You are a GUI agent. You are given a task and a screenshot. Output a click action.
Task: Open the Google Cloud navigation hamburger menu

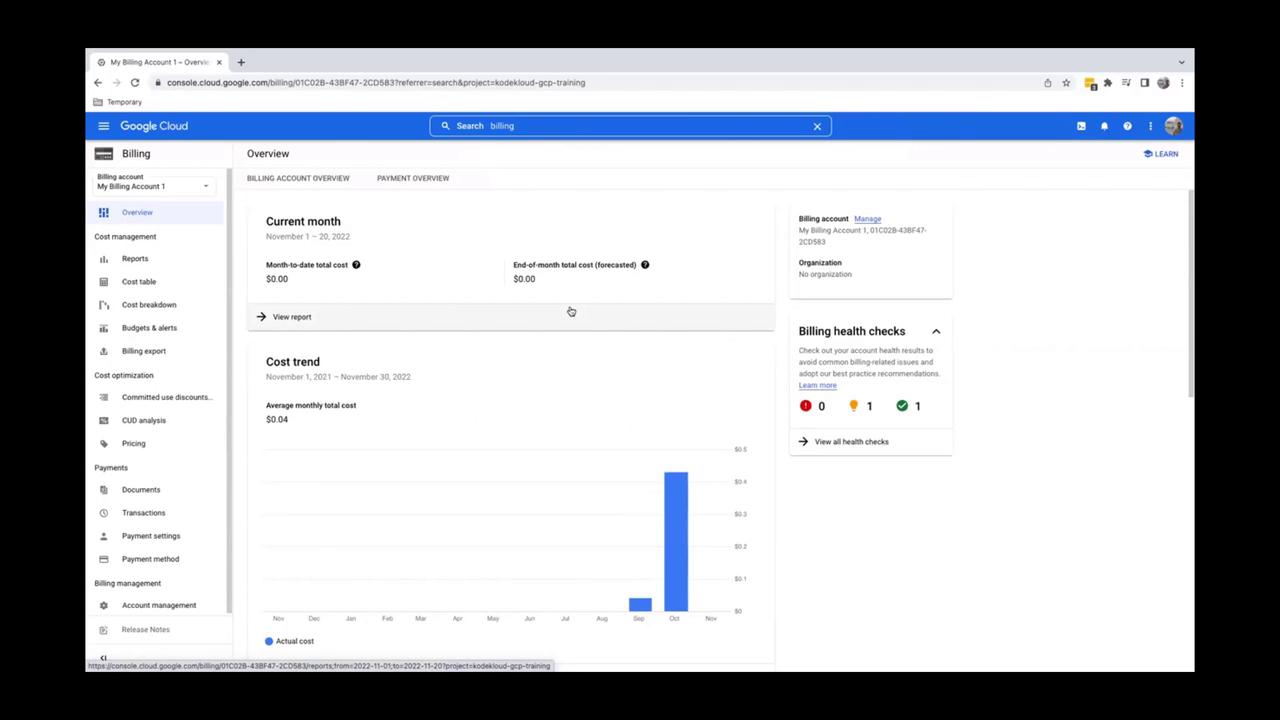[x=103, y=126]
